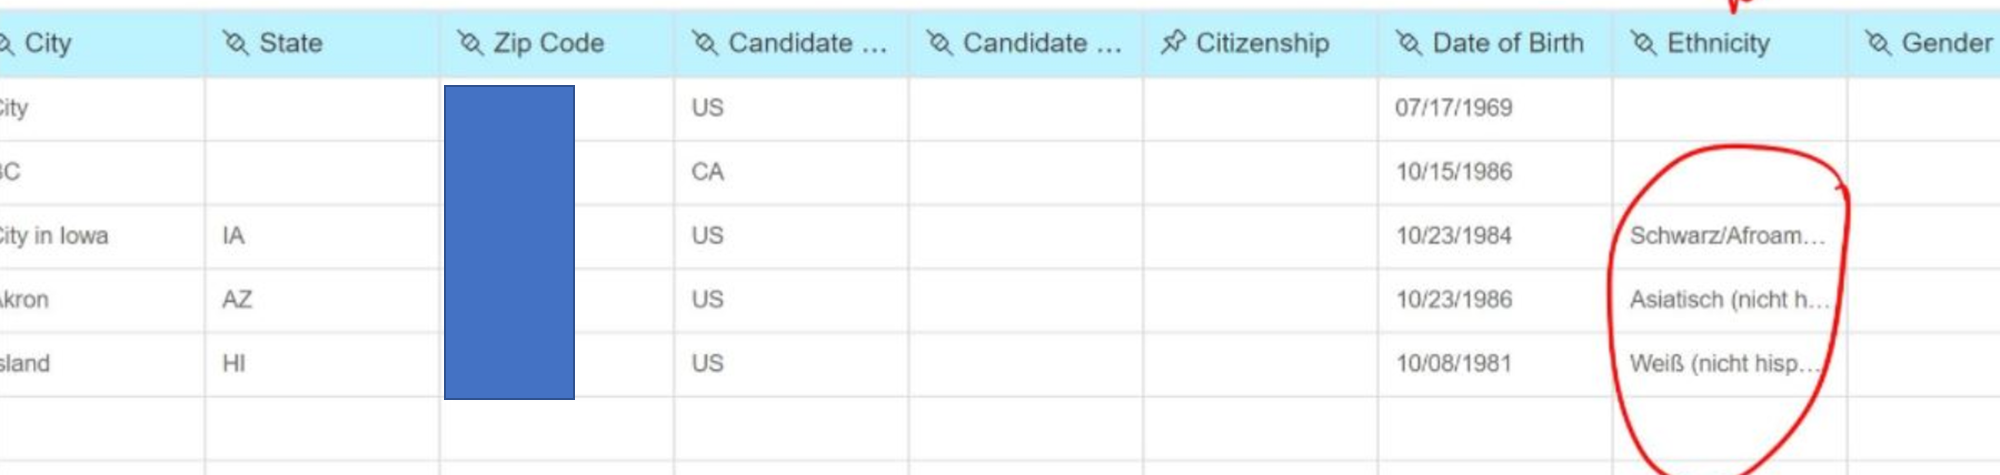Click the unpin icon beside Ethnicity header
The width and height of the screenshot is (2000, 475).
click(x=1643, y=43)
